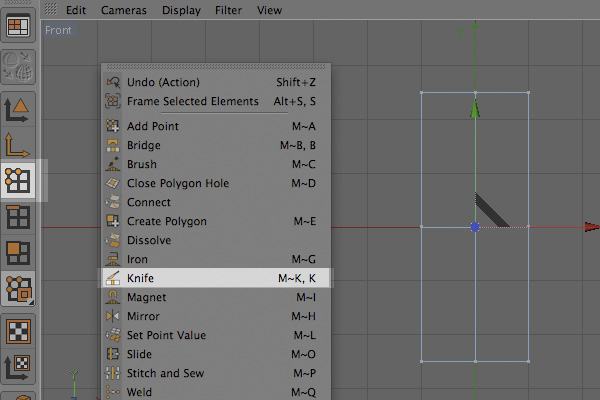Screen dimensions: 600x400
Task: Enable Texture mode checkerboard icon
Action: [18, 331]
